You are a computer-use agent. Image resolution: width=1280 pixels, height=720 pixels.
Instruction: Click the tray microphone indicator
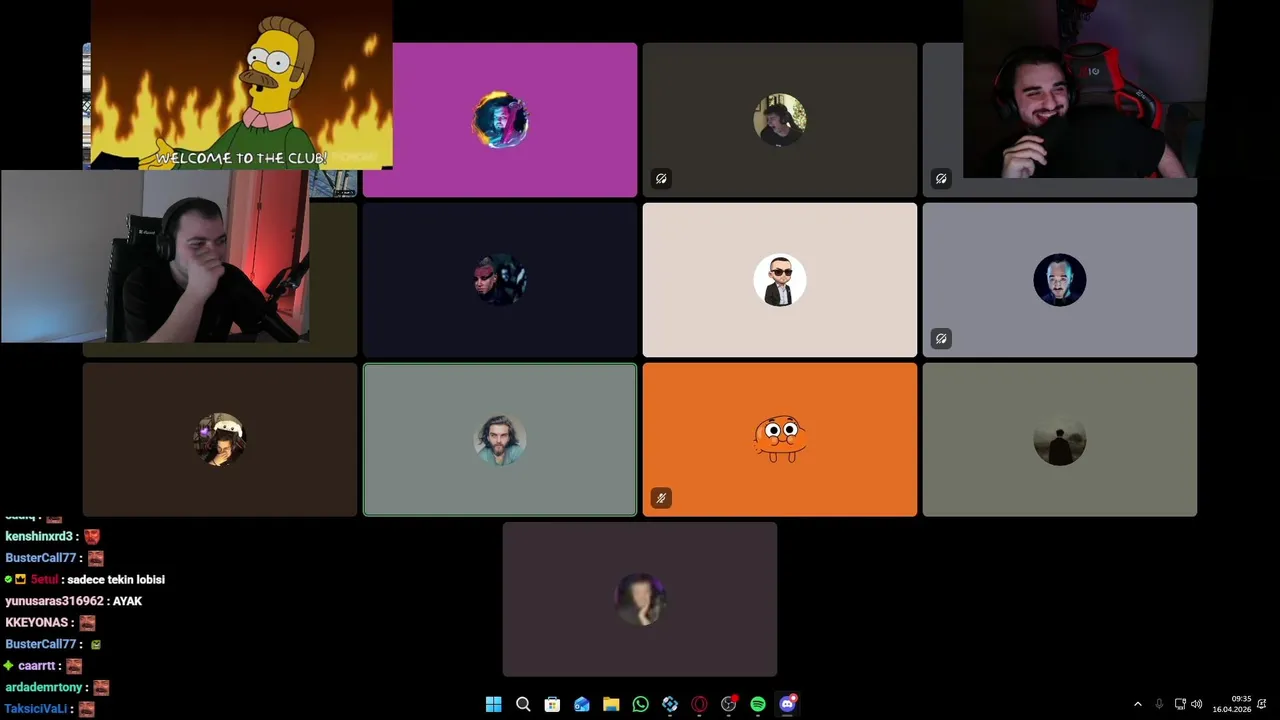tap(1159, 704)
